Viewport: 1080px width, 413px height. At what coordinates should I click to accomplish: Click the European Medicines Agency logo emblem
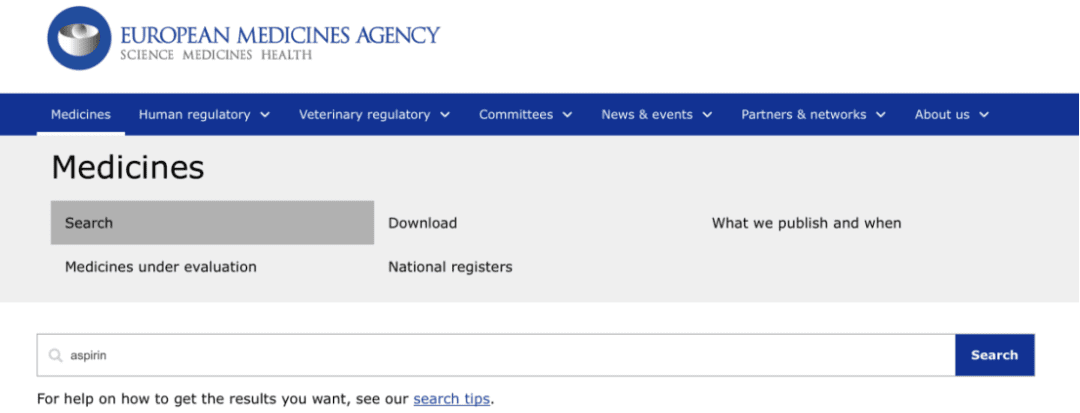pos(79,38)
